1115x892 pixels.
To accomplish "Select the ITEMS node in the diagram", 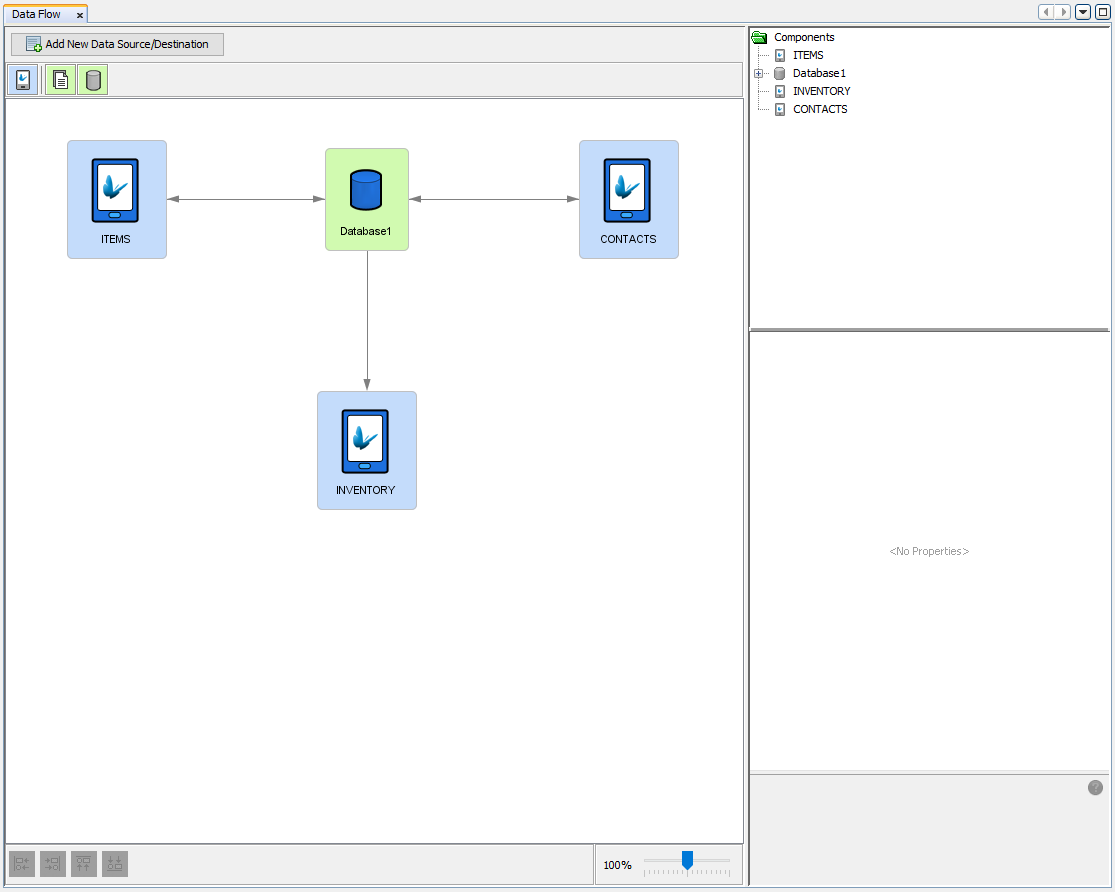I will (x=116, y=199).
